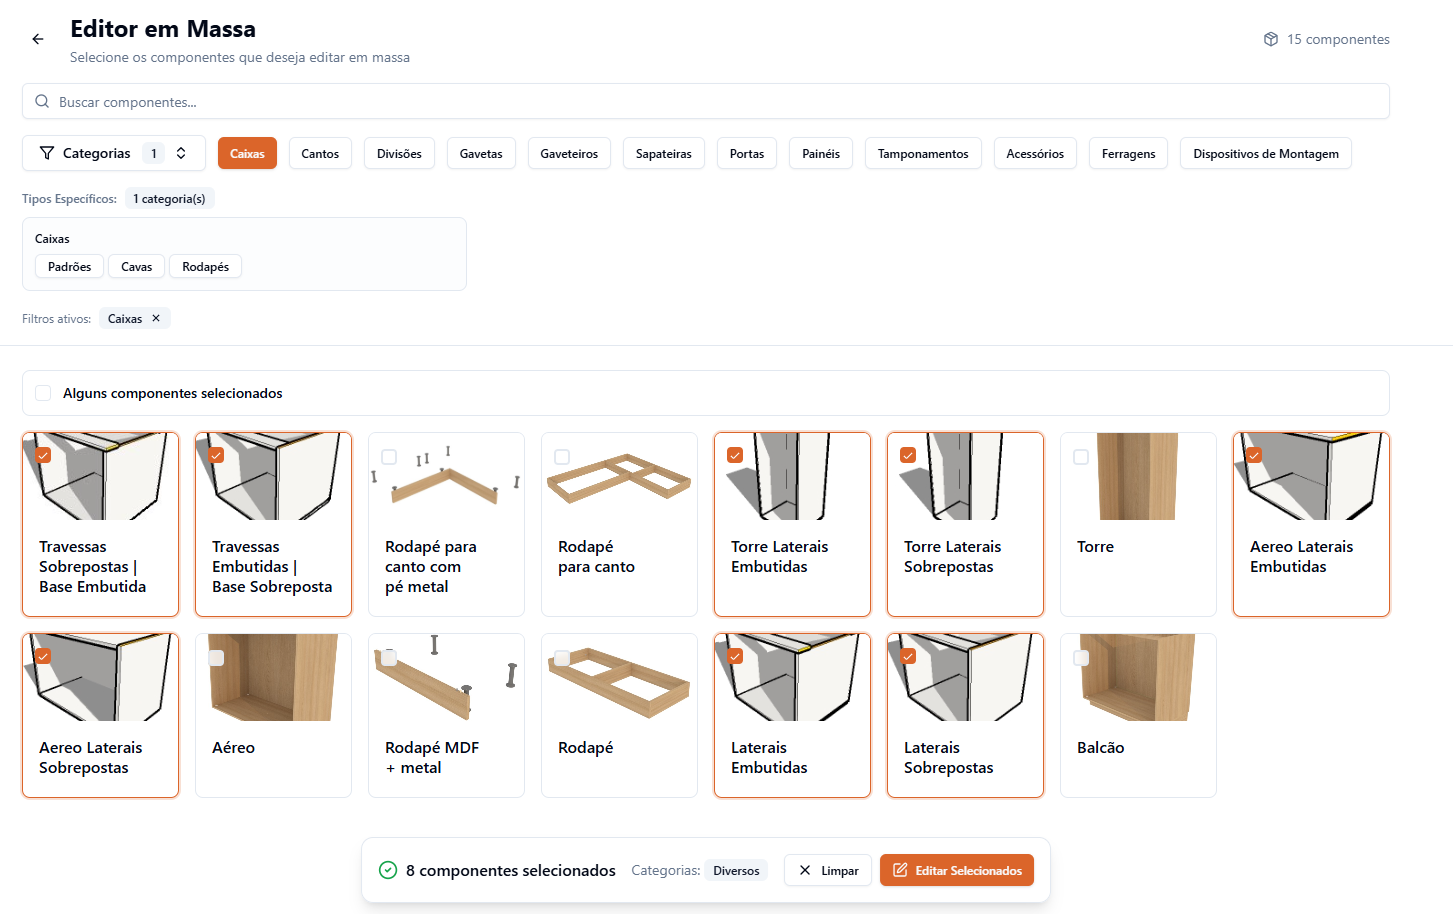Select the Ferragens category tab

(x=1128, y=153)
